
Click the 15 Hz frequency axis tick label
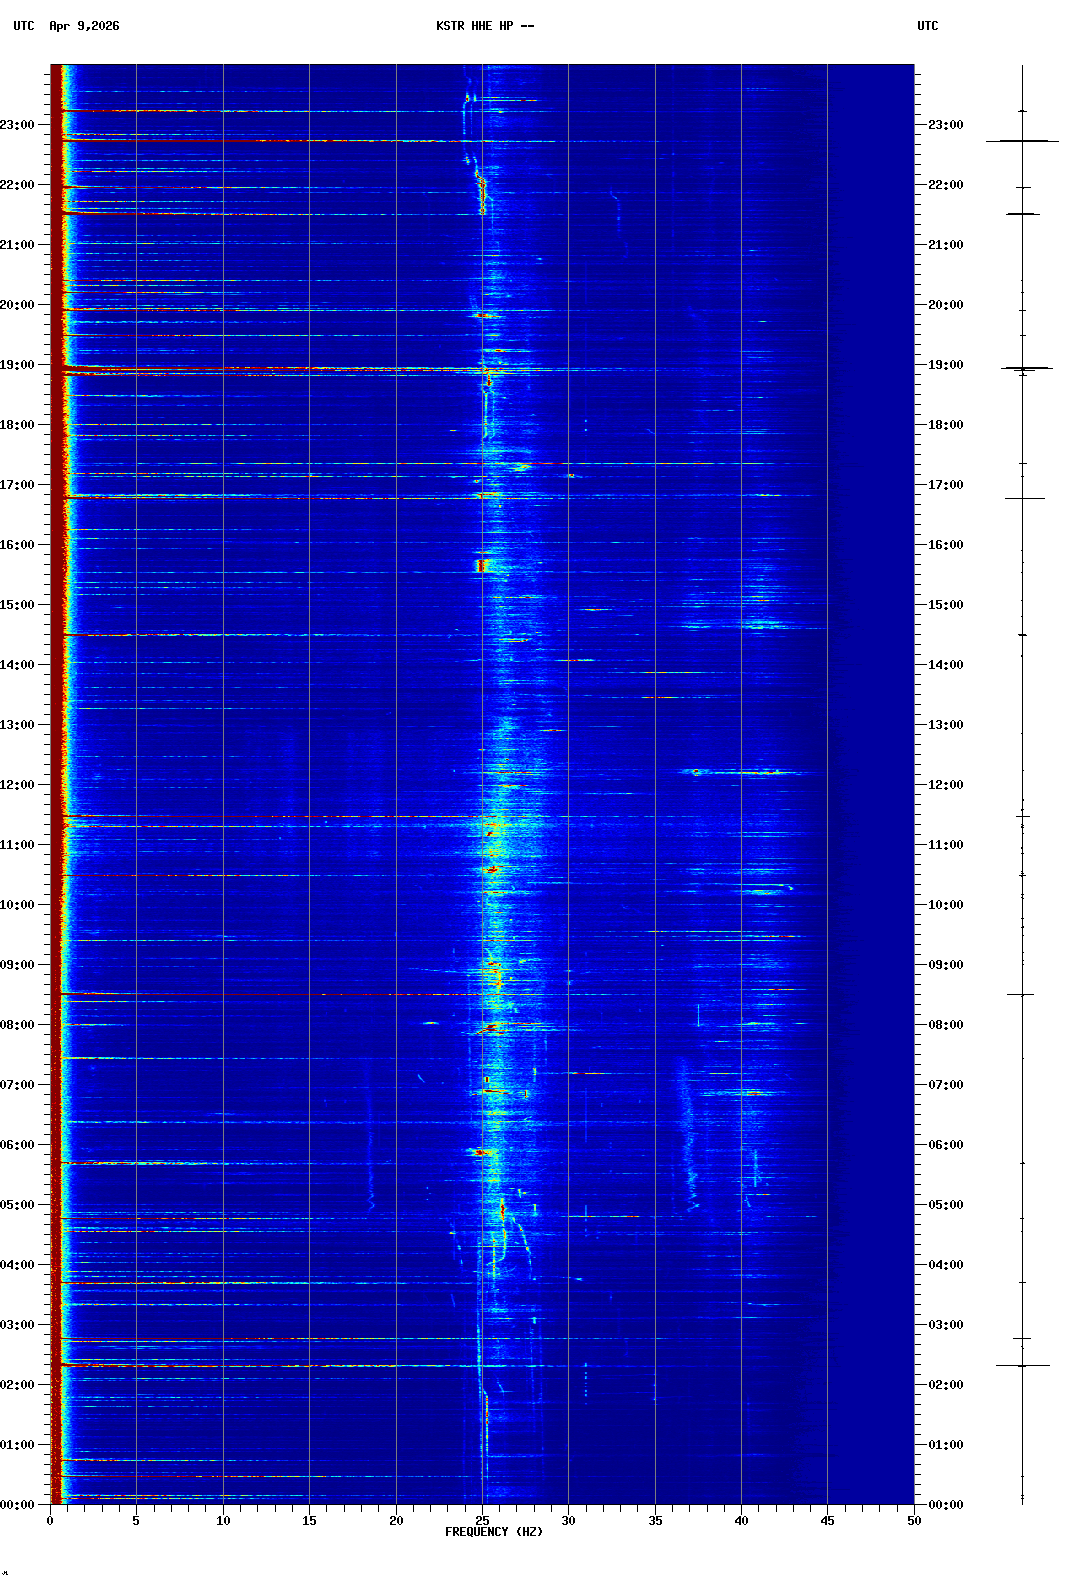point(309,1521)
